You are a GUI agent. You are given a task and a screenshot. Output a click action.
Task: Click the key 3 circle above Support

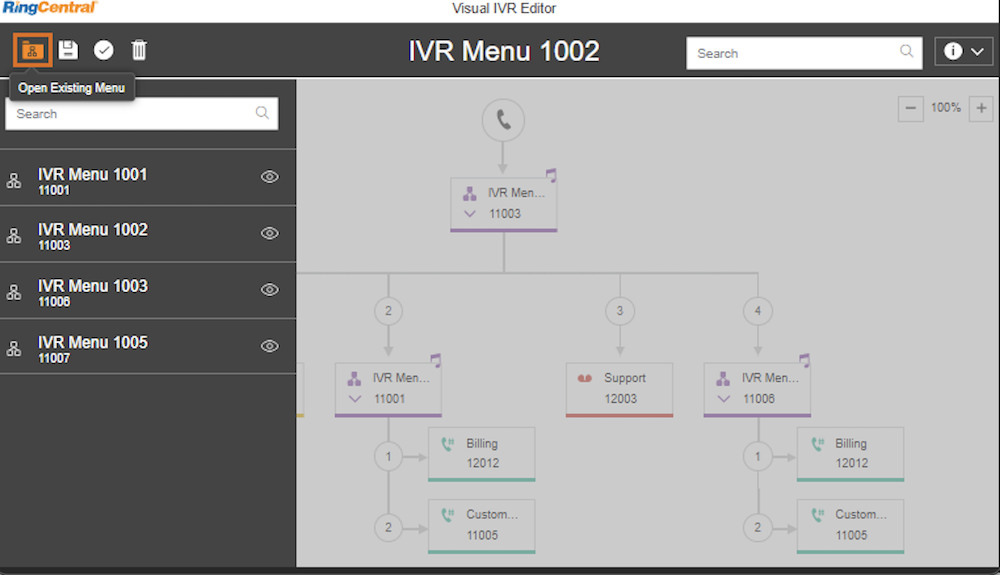click(x=619, y=311)
